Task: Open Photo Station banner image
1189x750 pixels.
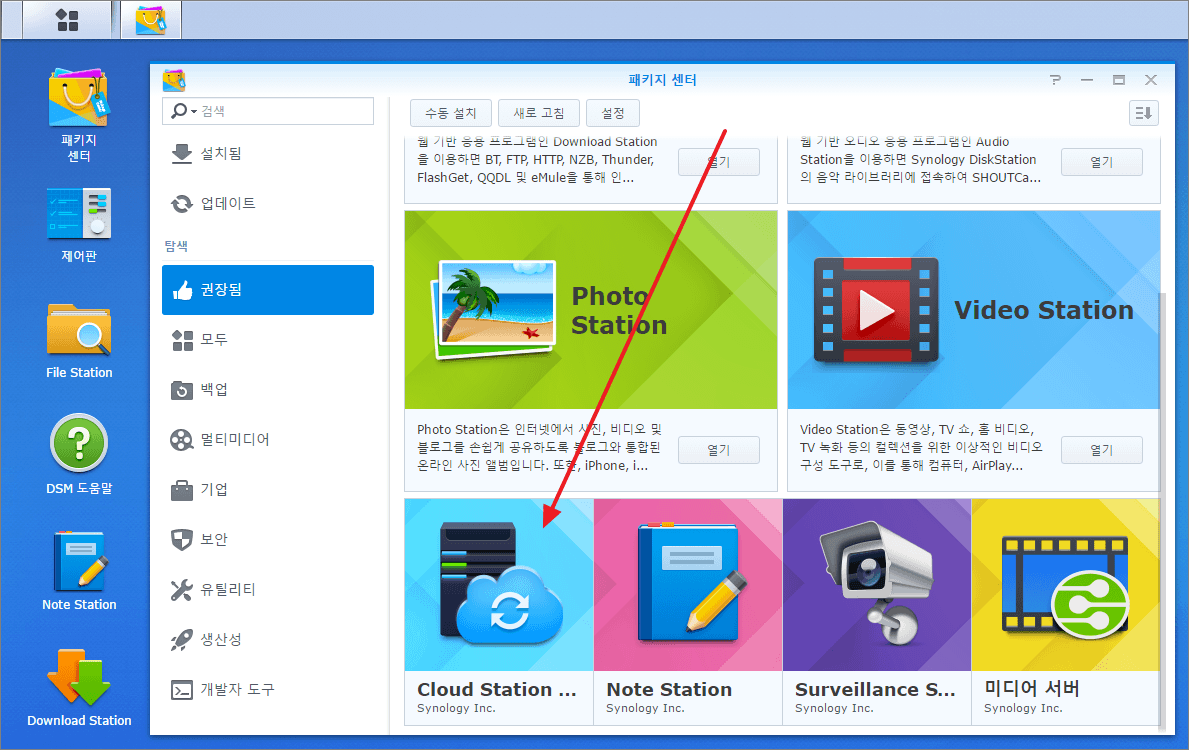Action: (x=591, y=309)
